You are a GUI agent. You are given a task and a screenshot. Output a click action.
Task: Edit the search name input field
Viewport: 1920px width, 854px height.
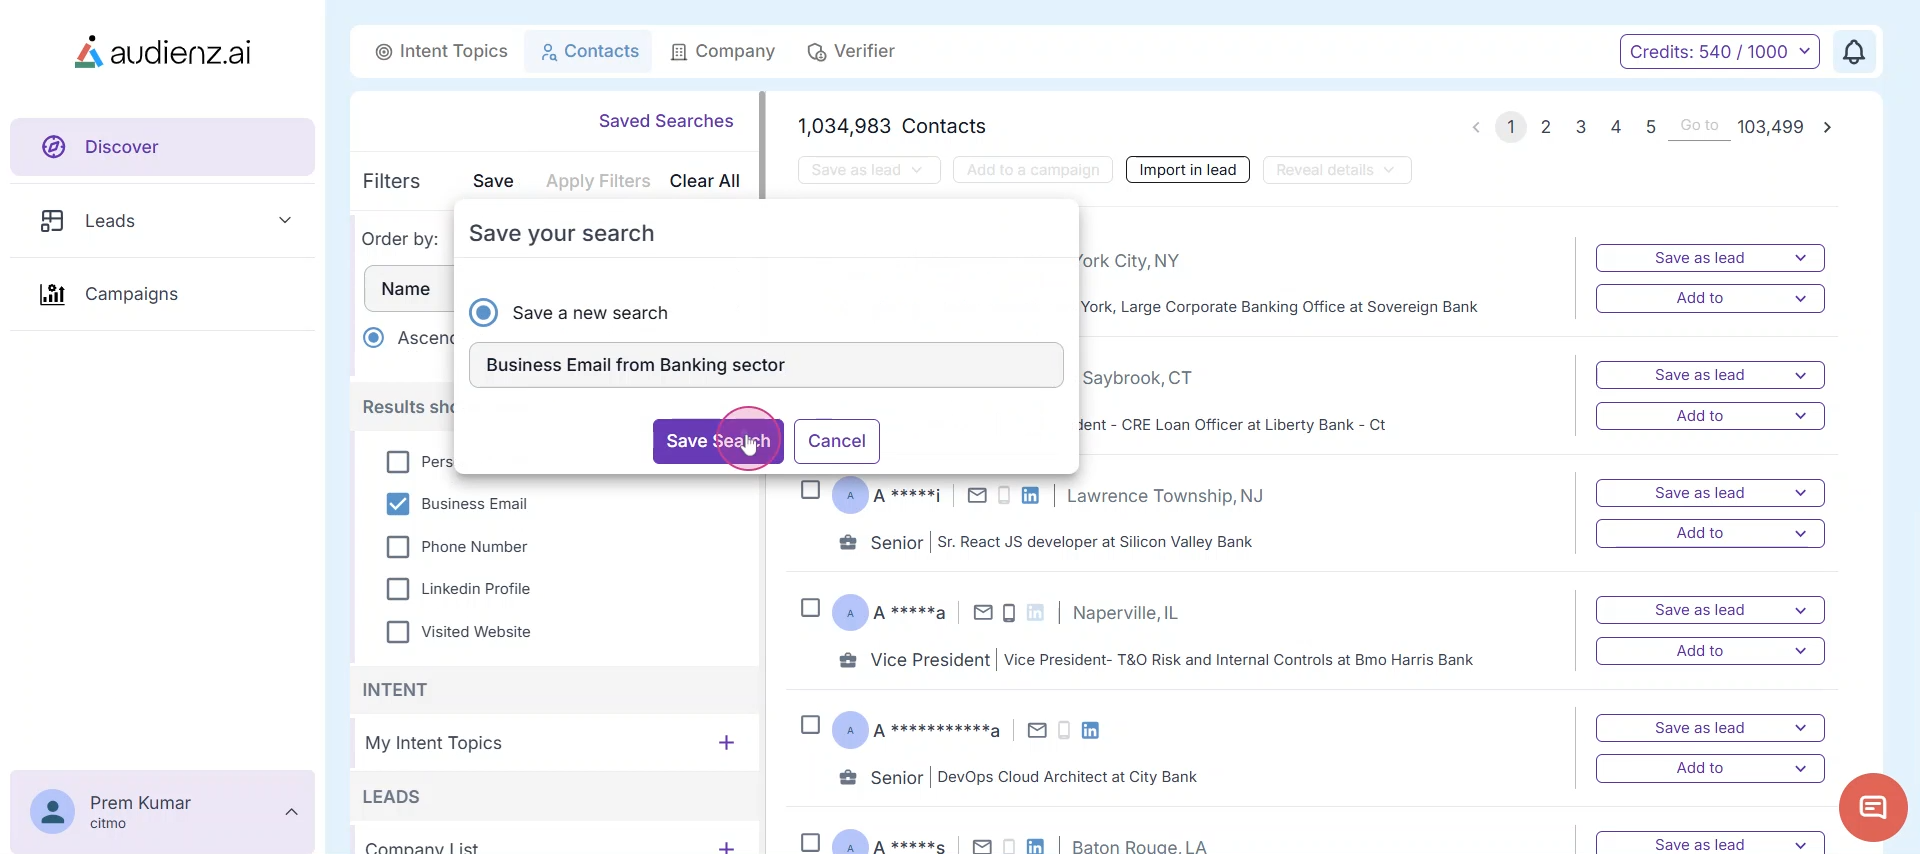coord(766,365)
